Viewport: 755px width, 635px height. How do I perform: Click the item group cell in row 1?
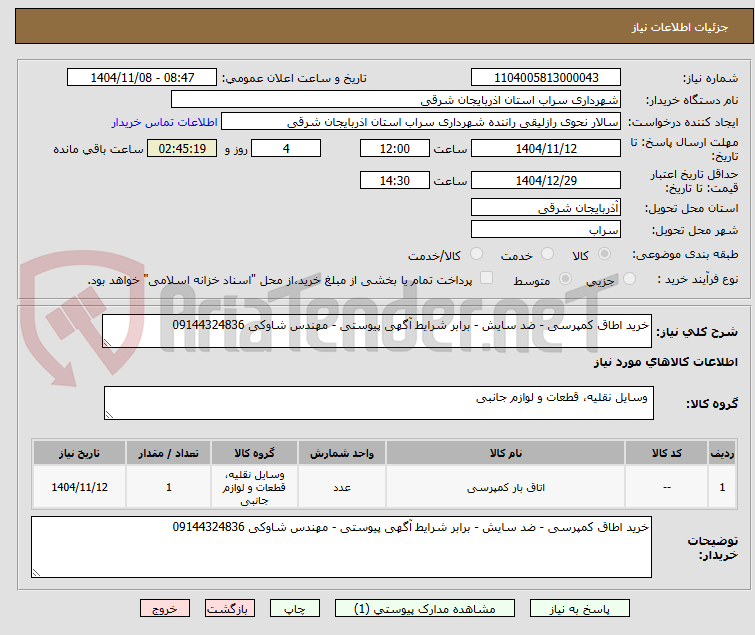(x=254, y=487)
